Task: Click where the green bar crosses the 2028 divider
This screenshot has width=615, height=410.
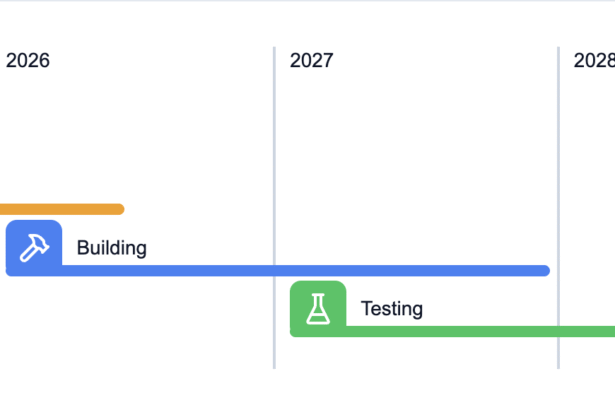Action: (558, 331)
